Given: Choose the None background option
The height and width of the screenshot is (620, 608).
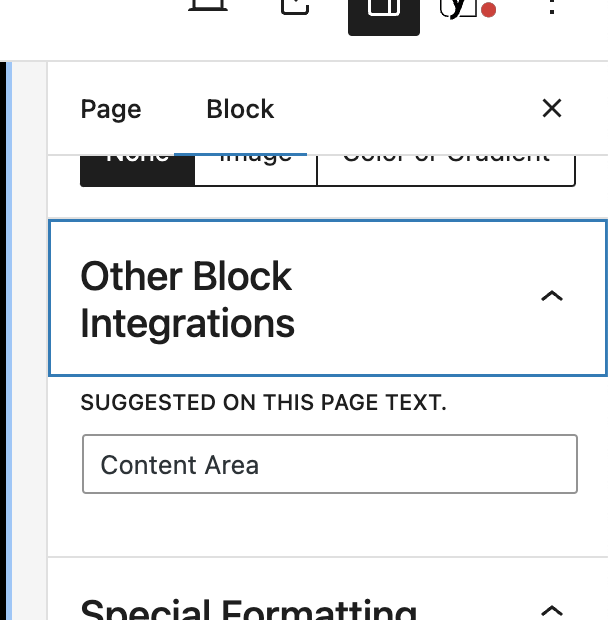Looking at the screenshot, I should click(138, 170).
